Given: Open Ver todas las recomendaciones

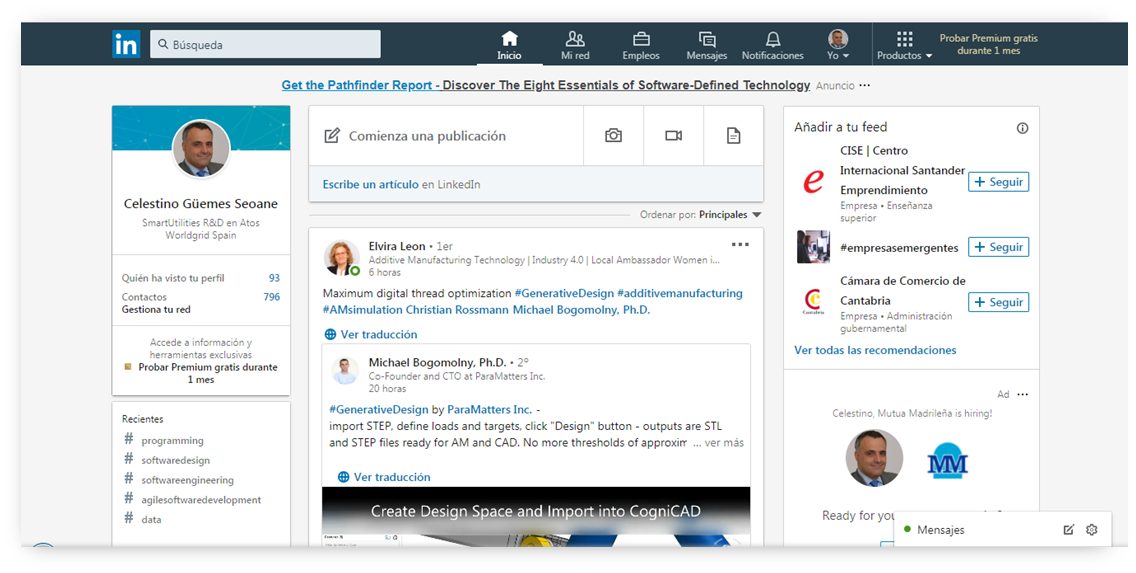Looking at the screenshot, I should click(x=875, y=351).
